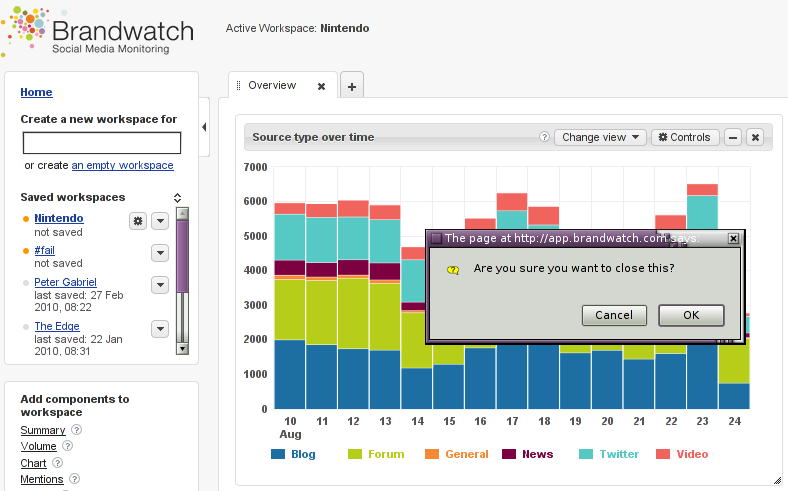Click the panel resize grip corner
788x491 pixels.
(777, 480)
